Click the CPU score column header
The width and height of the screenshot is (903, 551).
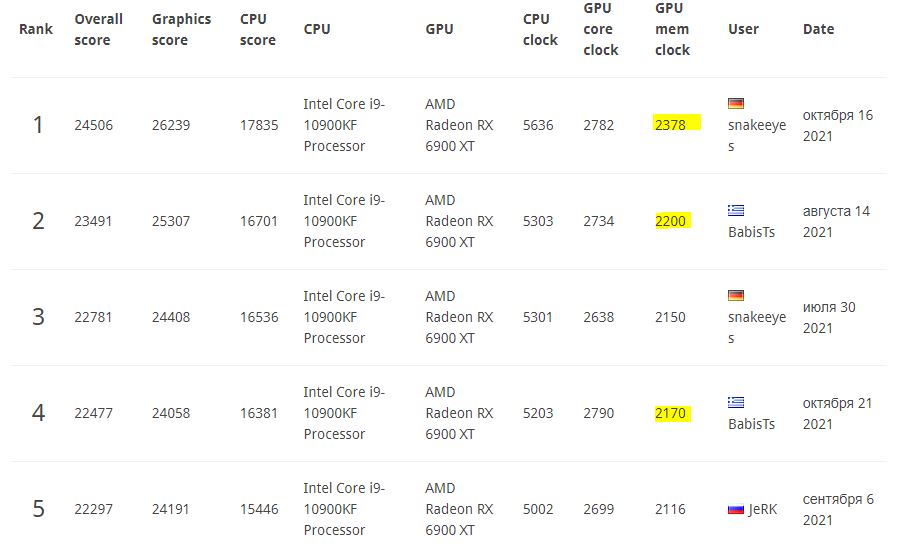(257, 29)
